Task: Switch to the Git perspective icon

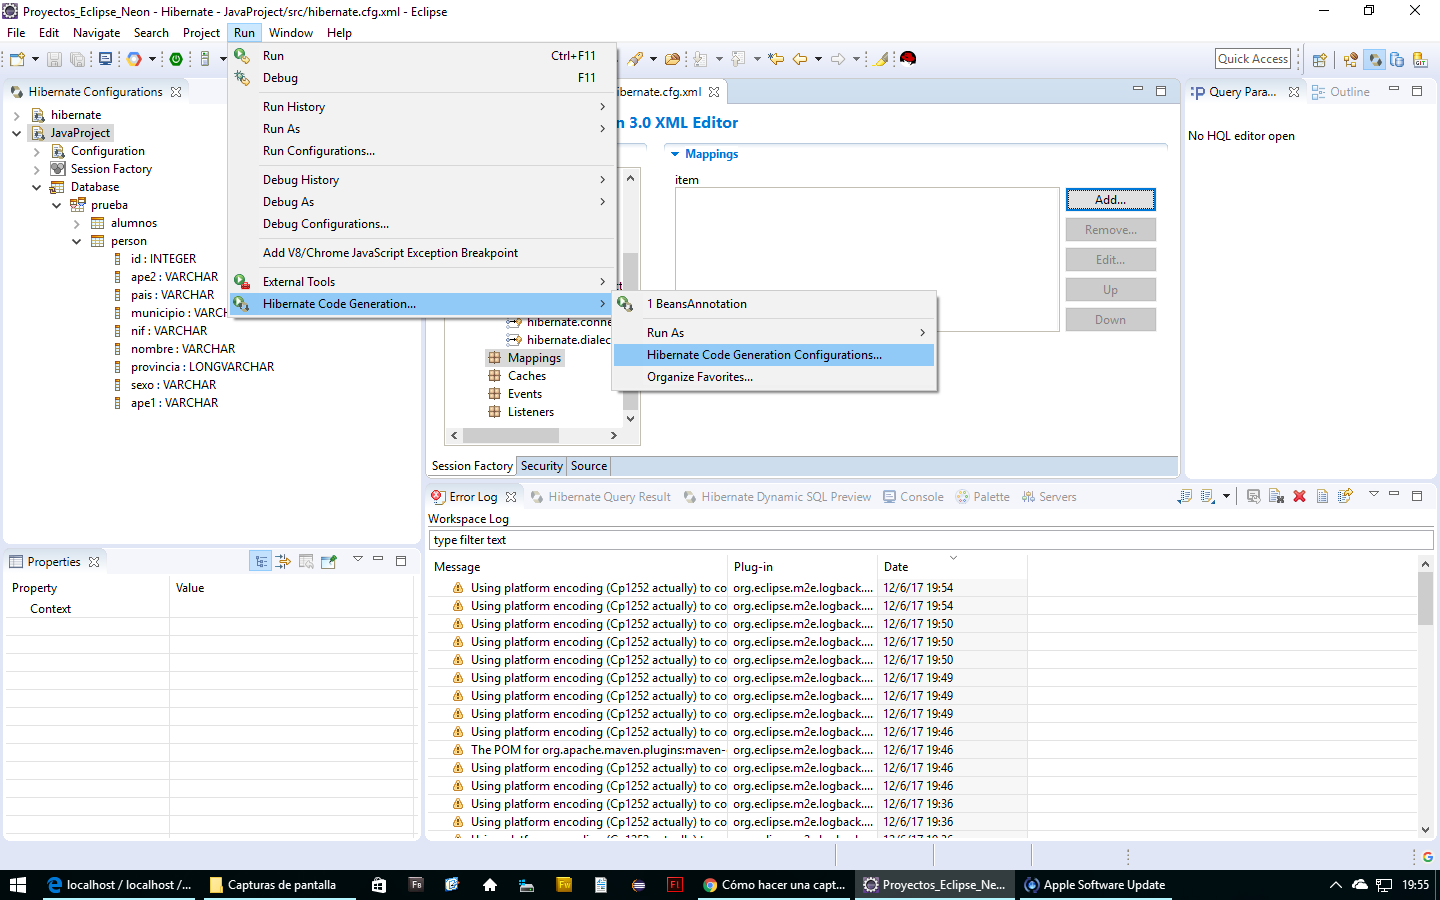Action: 1420,59
